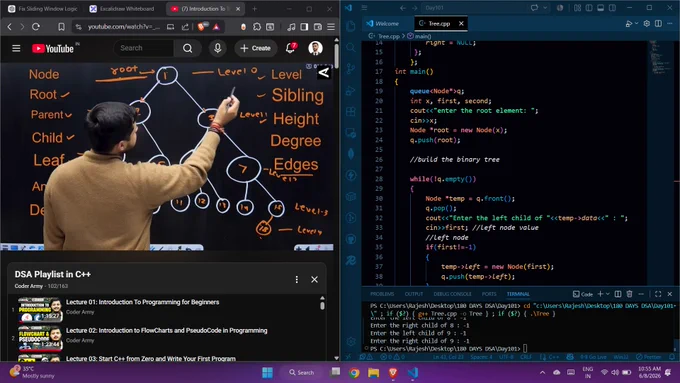Show hidden system tray icons chevron
This screenshot has width=680, height=383.
(543, 372)
